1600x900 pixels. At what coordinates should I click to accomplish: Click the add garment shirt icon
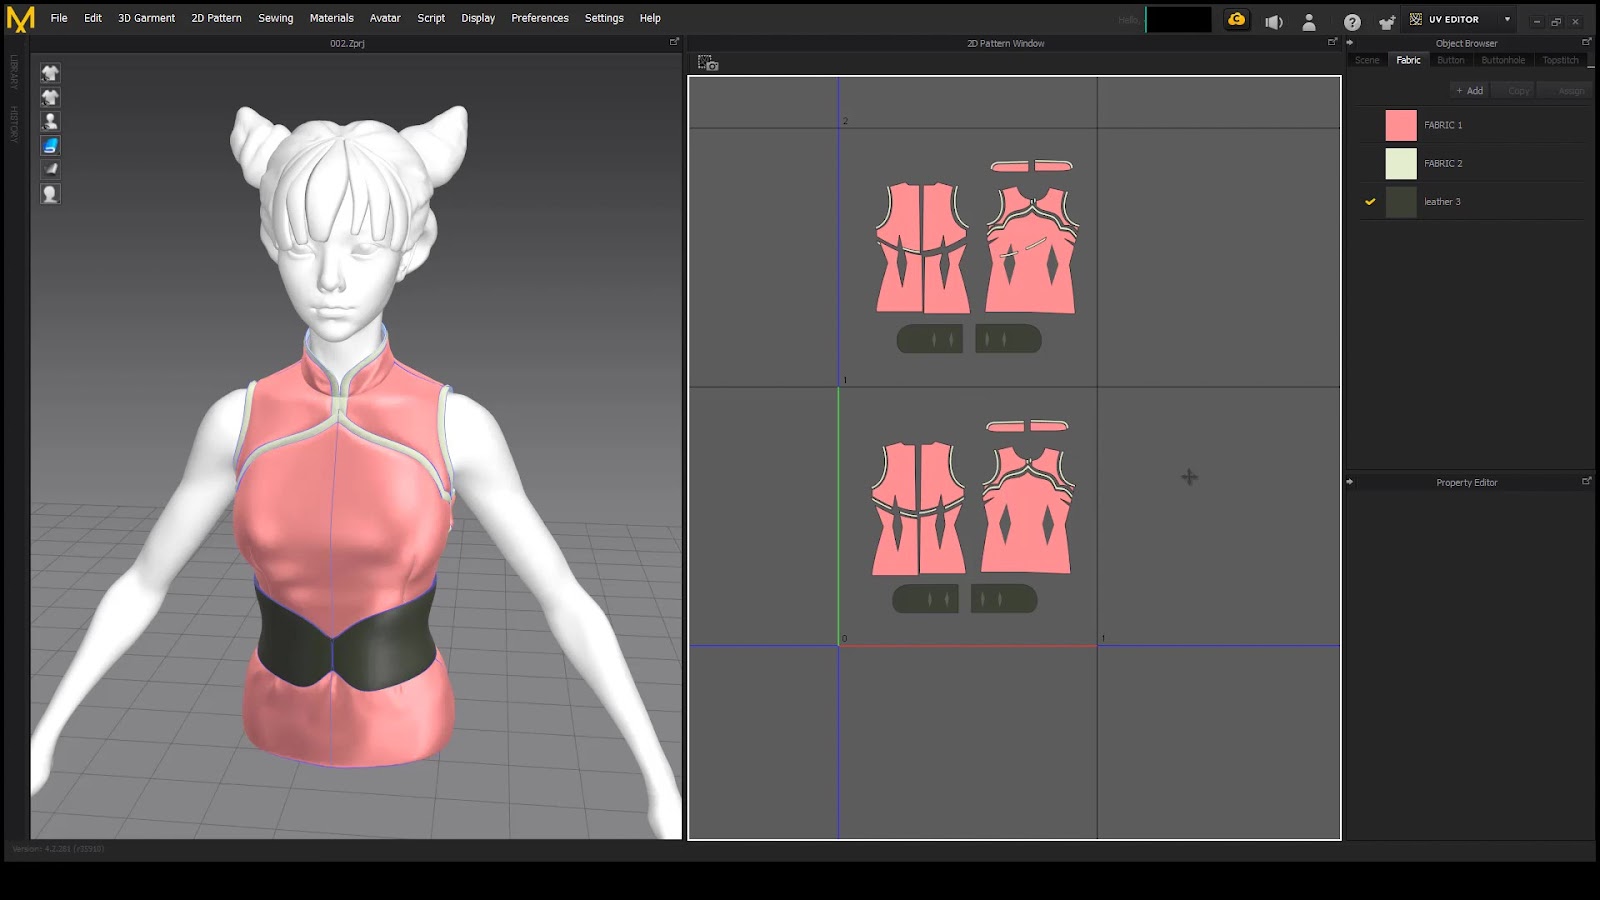(x=1386, y=22)
